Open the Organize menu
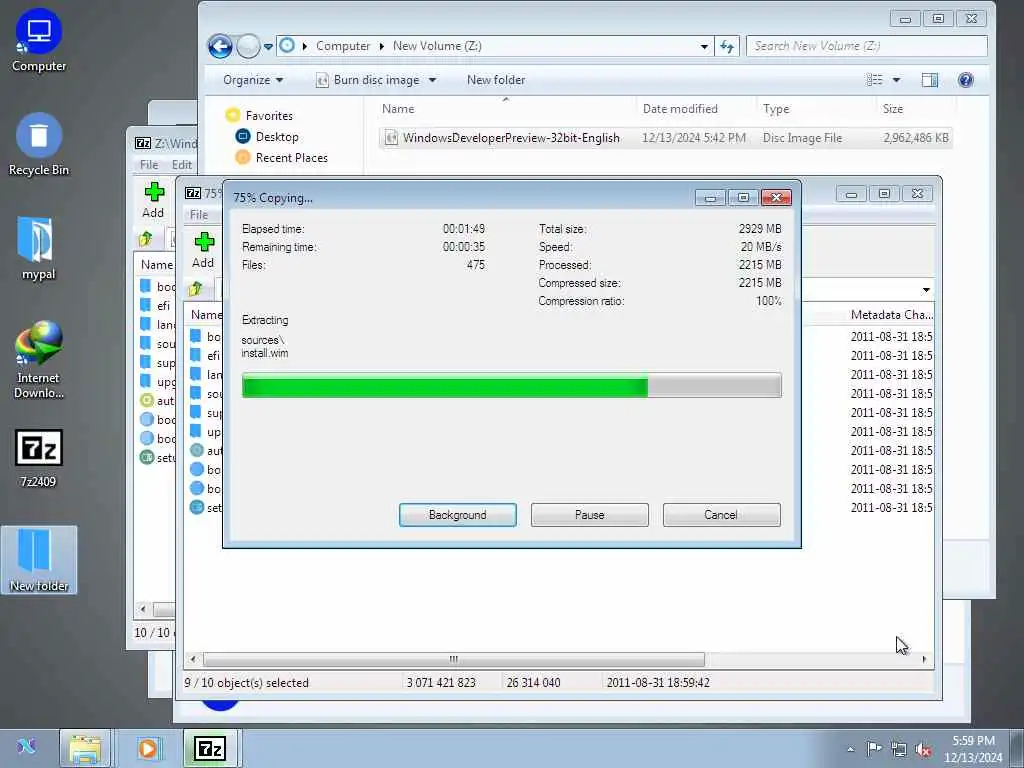1024x768 pixels. click(253, 80)
